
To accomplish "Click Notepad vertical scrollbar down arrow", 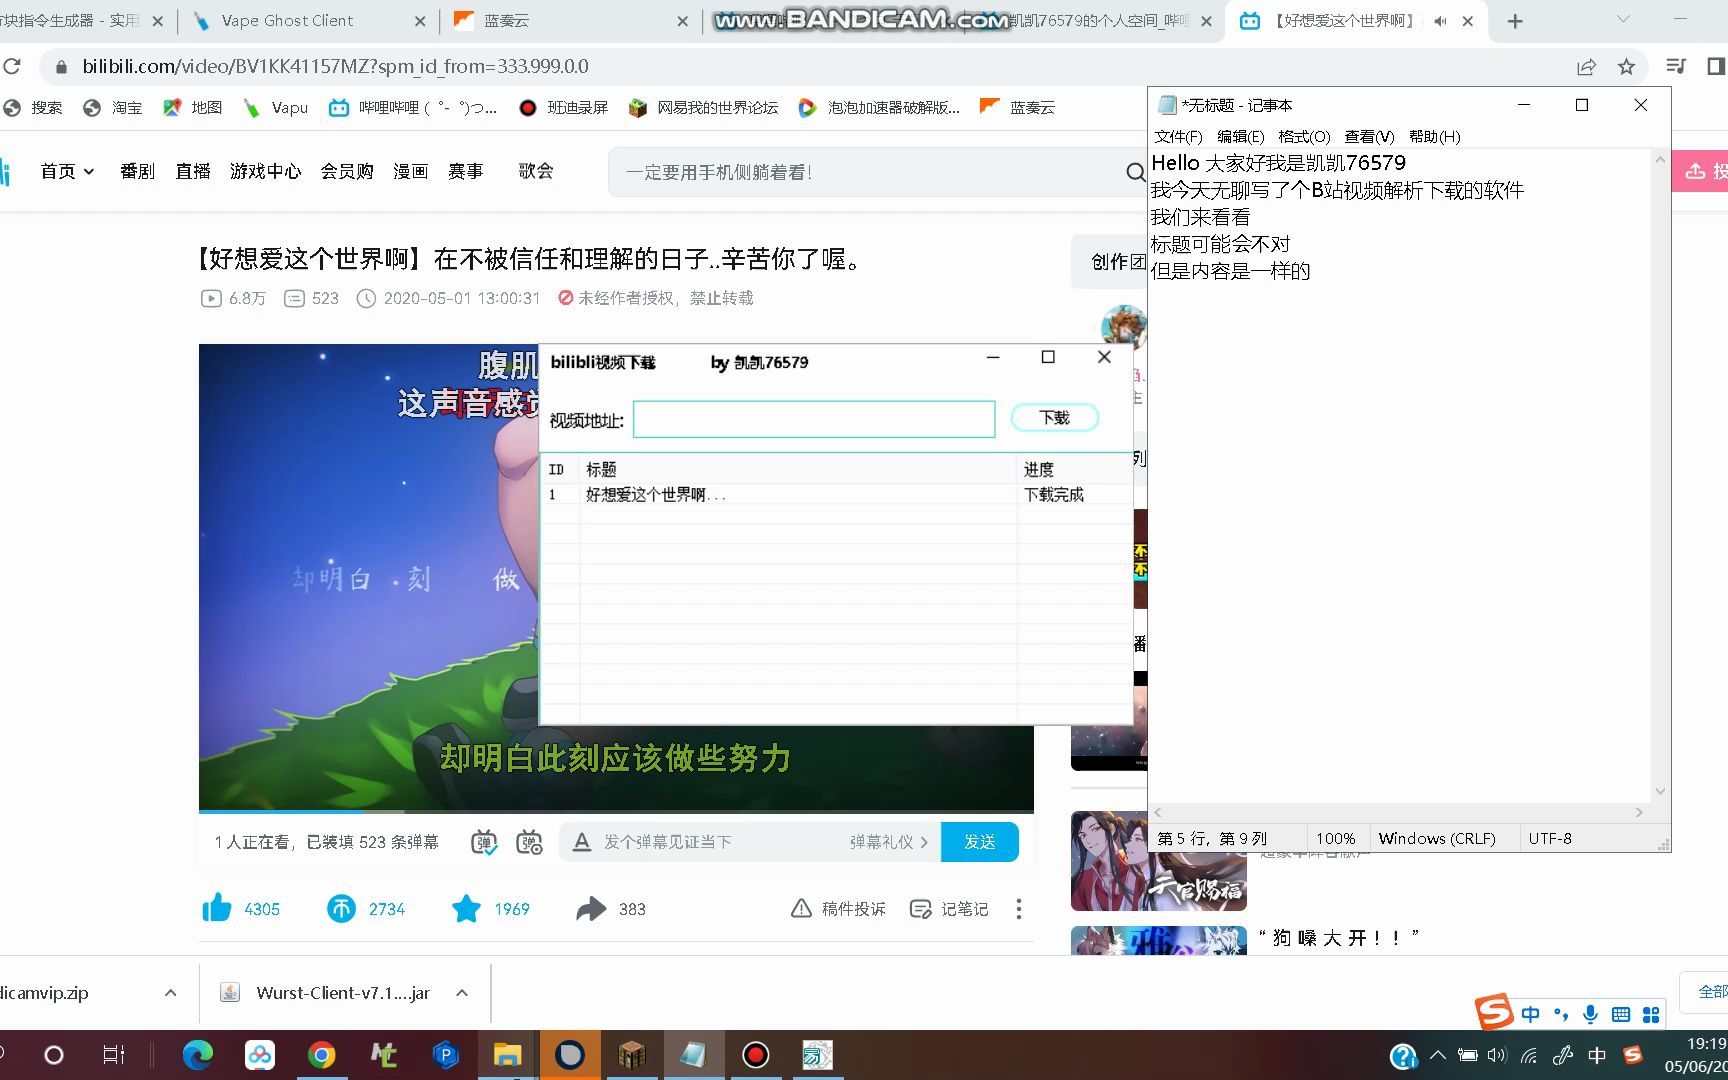I will (x=1660, y=791).
